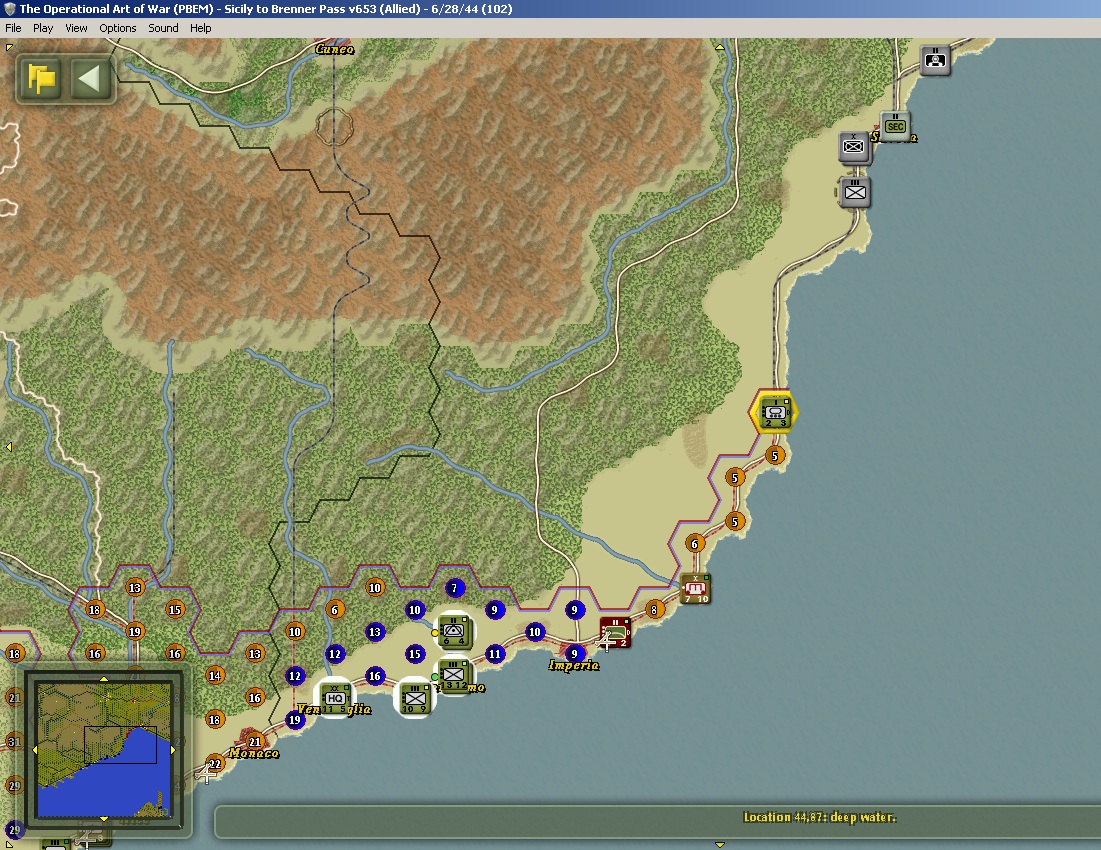Click the blue 16 hex marker
The height and width of the screenshot is (850, 1101).
[375, 676]
